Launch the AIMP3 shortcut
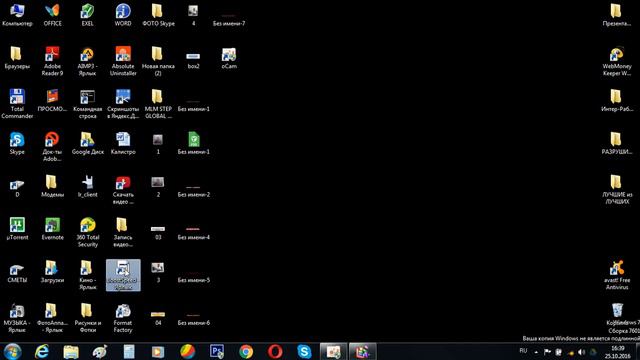 coord(87,61)
